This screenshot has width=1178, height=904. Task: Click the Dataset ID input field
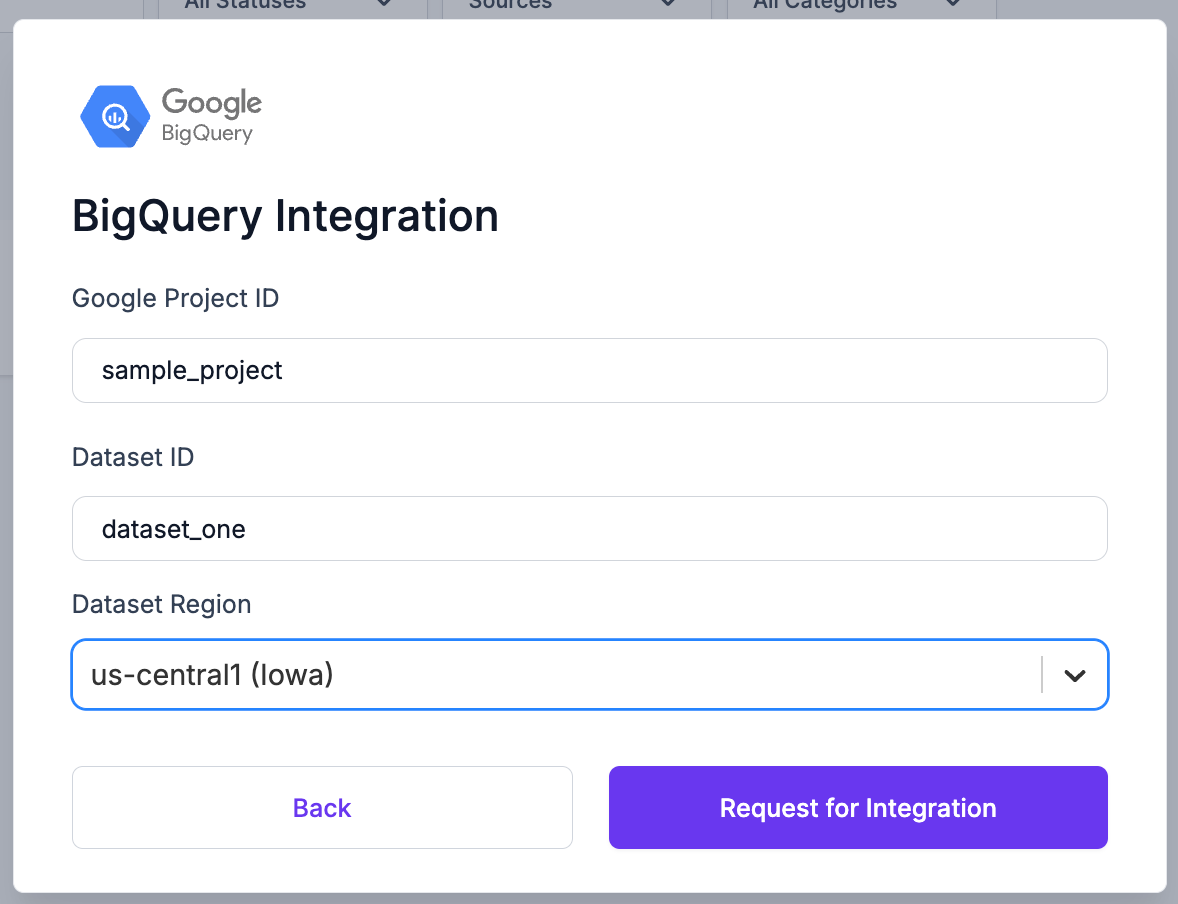[590, 528]
